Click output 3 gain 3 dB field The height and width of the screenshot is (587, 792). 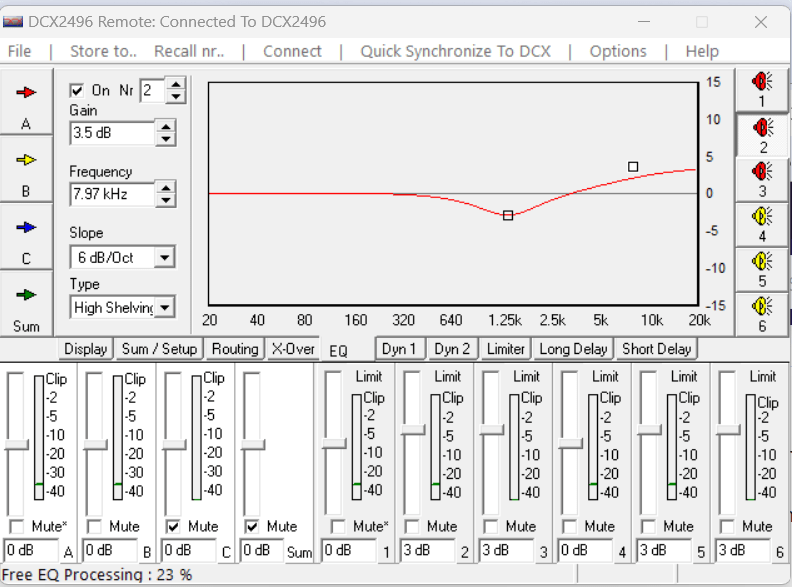507,550
